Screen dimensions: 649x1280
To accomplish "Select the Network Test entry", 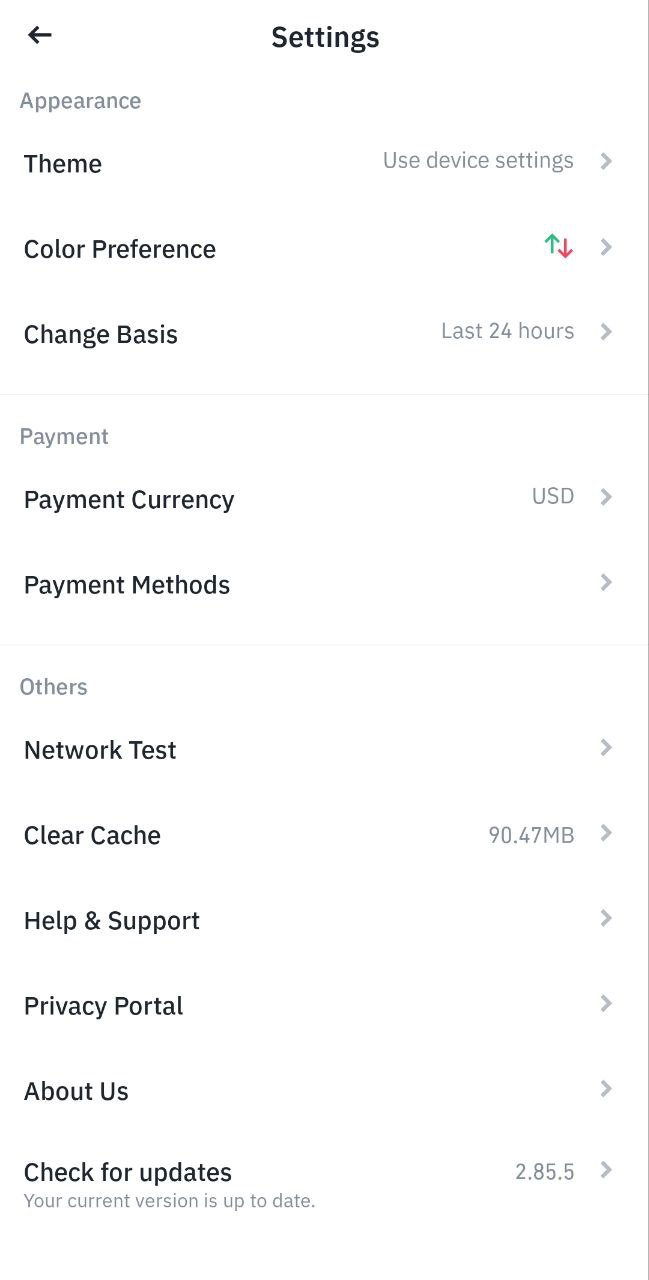I will point(100,750).
